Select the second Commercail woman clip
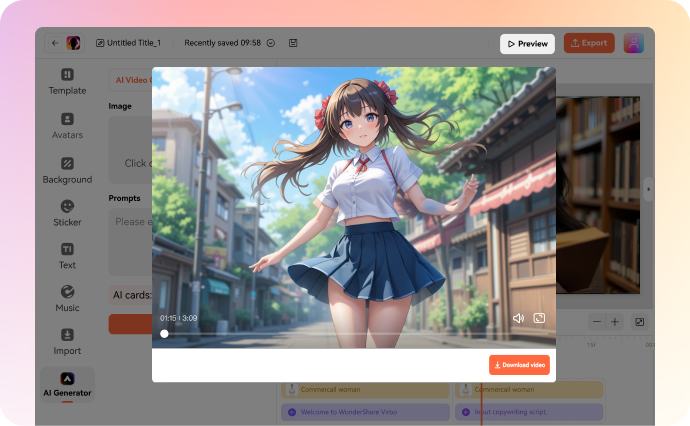The height and width of the screenshot is (426, 690). click(529, 389)
